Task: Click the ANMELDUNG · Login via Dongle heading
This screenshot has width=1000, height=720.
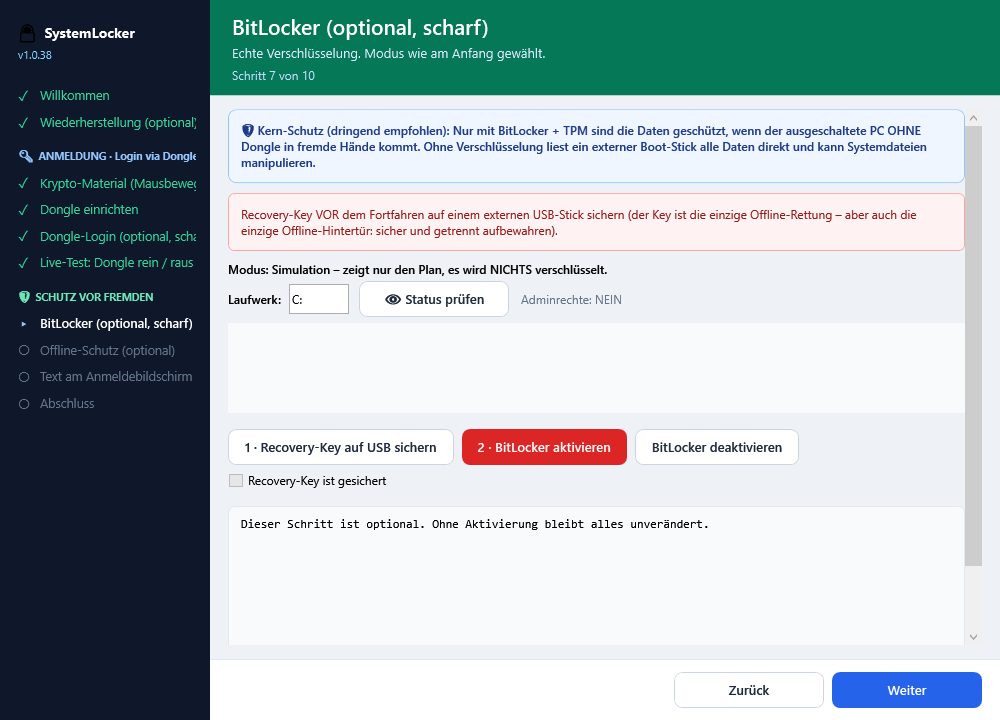Action: pyautogui.click(x=117, y=156)
